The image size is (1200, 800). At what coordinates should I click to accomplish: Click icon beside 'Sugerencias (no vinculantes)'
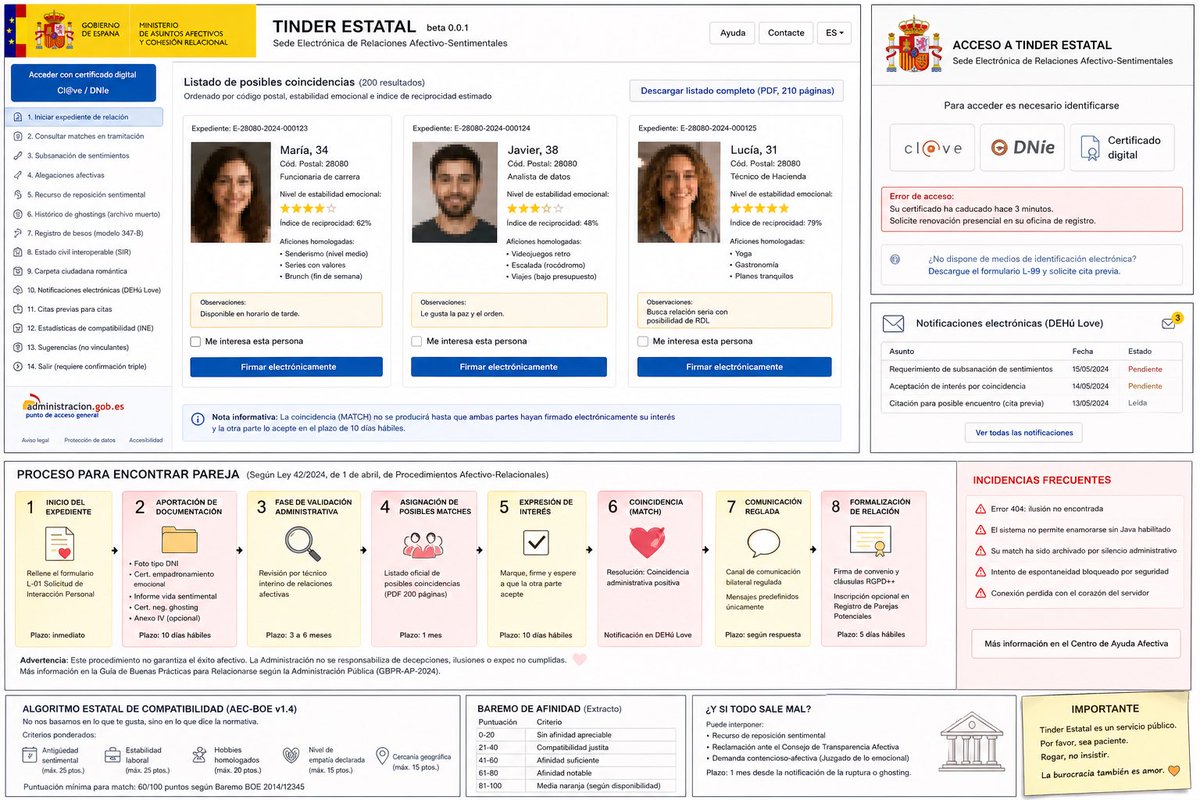[17, 347]
